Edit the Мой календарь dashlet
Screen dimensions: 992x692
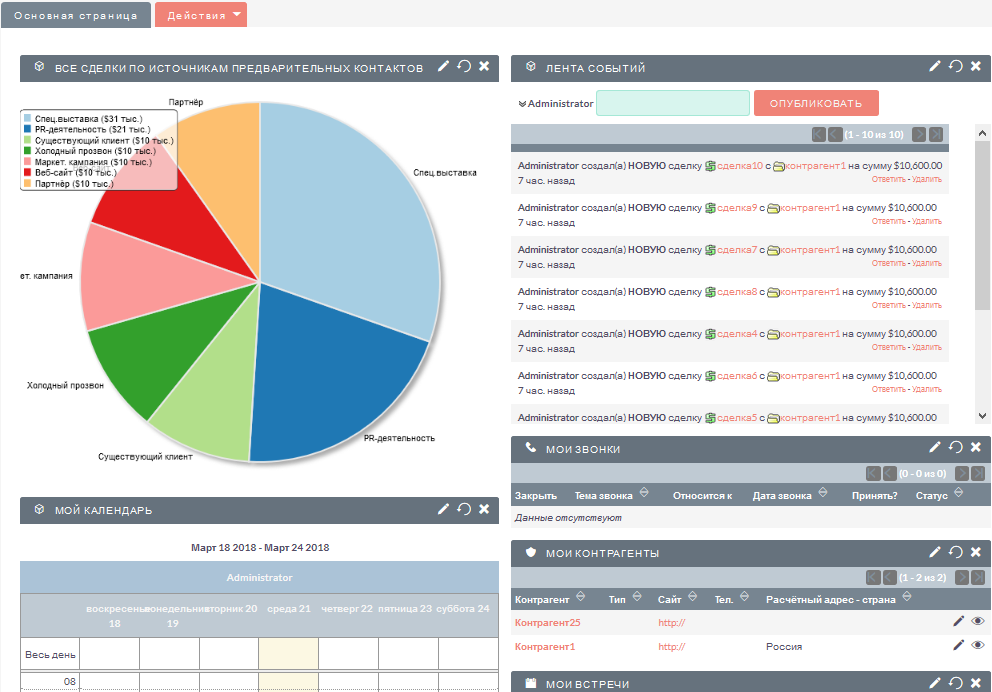point(443,509)
